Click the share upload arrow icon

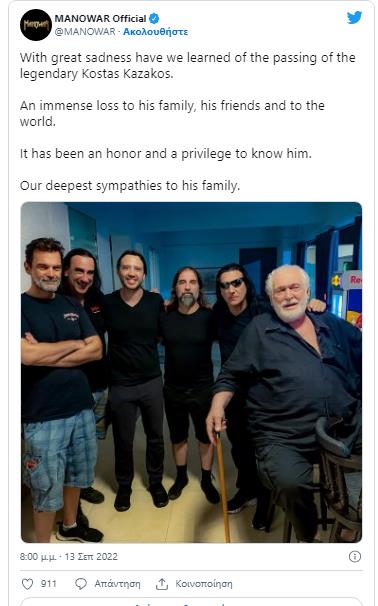pyautogui.click(x=162, y=584)
